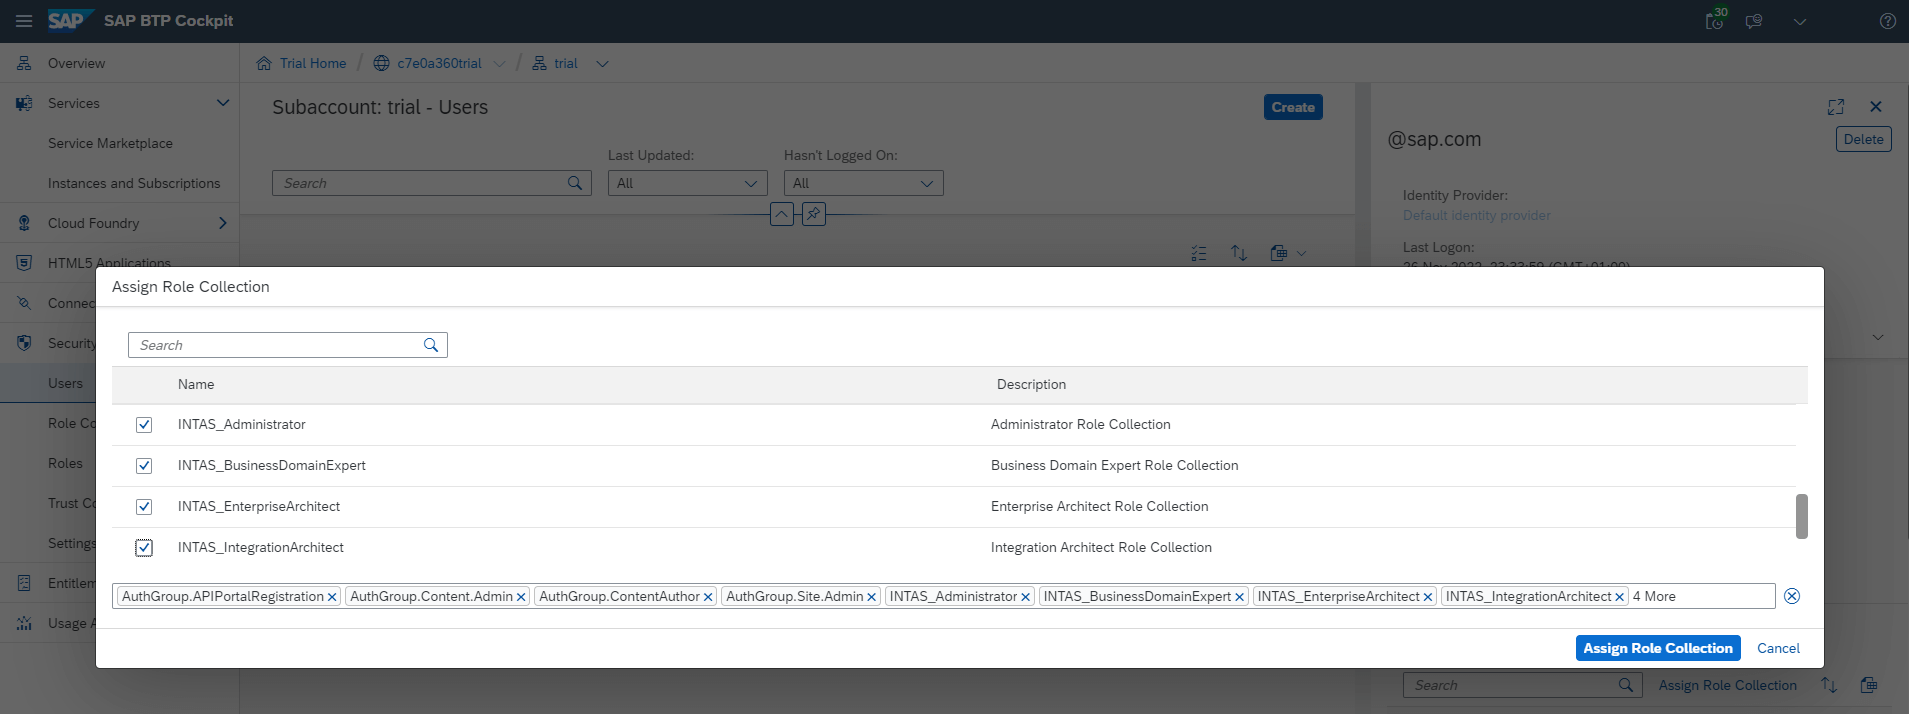Expand the Cloud Foundry chevron

223,223
